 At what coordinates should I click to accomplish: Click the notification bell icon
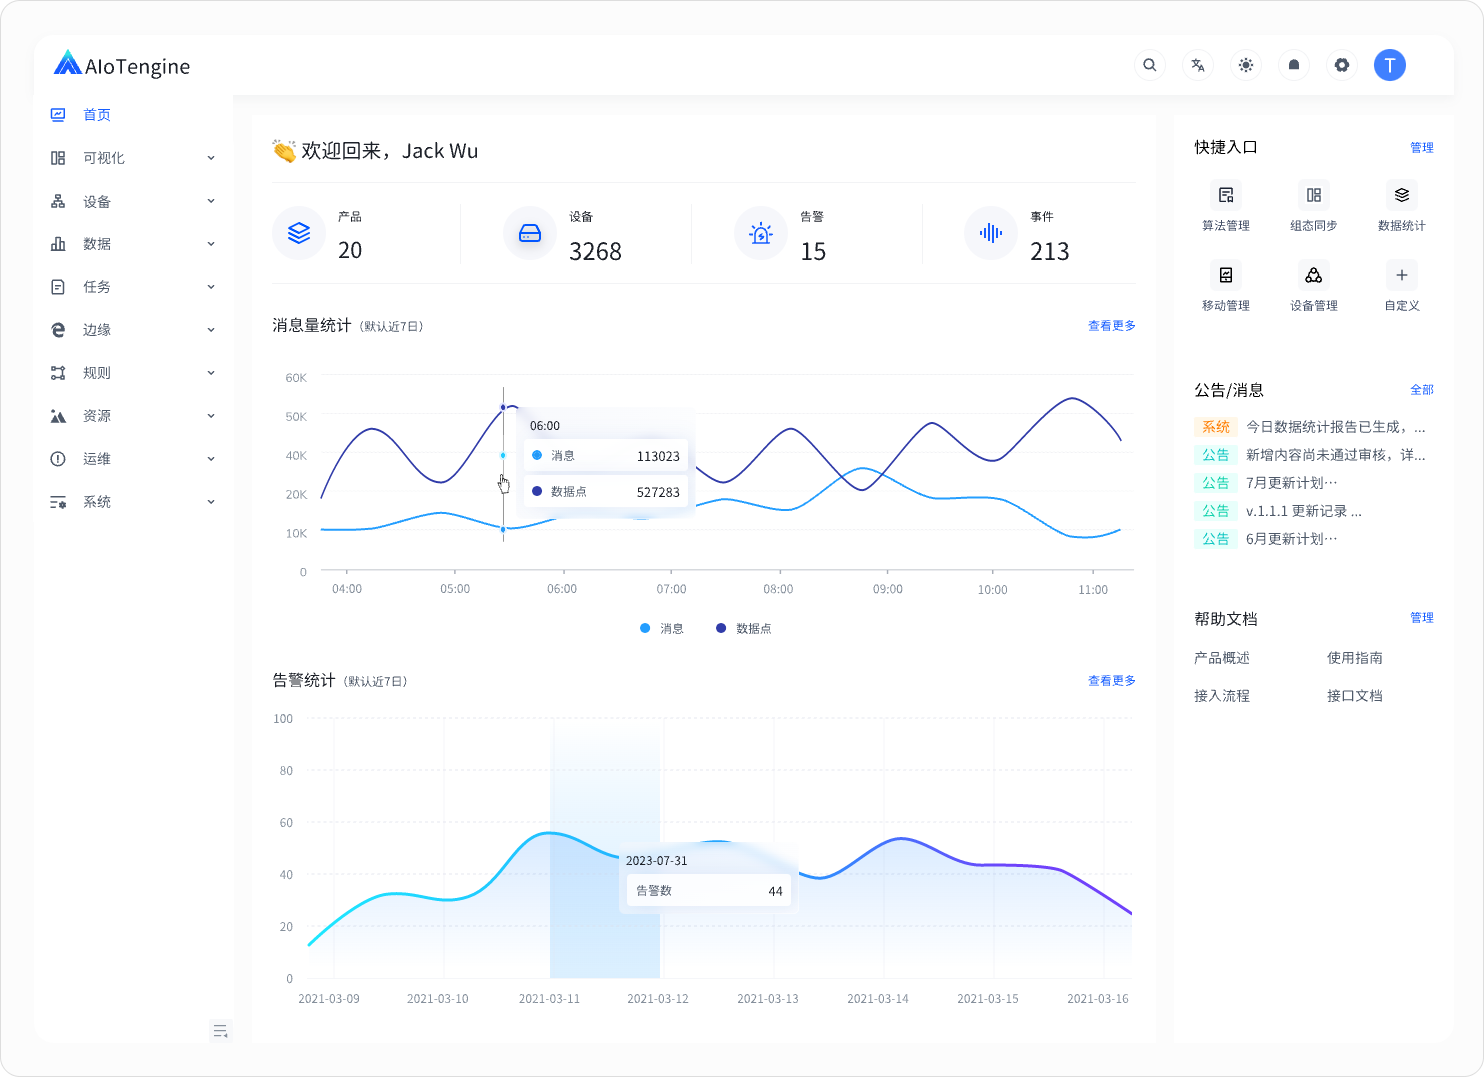click(x=1293, y=64)
